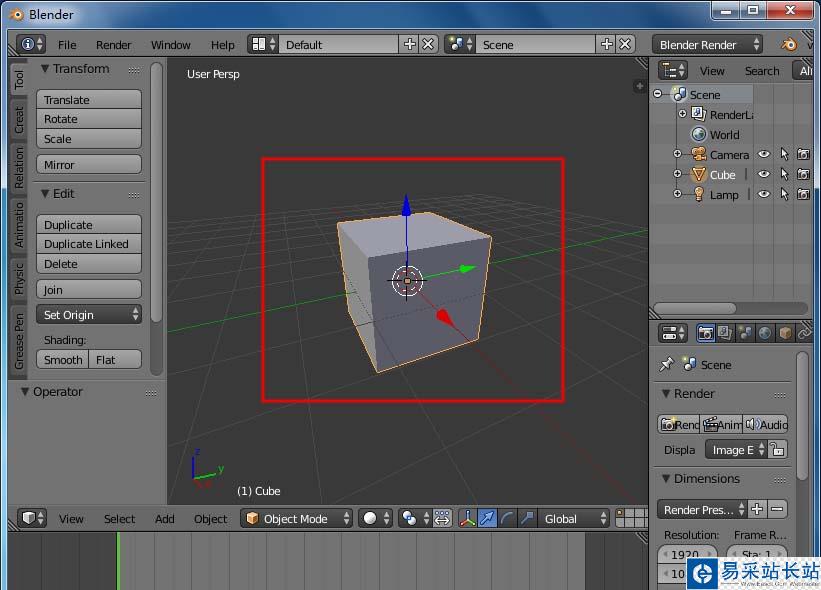Delete the Default screen layout
Viewport: 821px width, 590px height.
[x=428, y=44]
